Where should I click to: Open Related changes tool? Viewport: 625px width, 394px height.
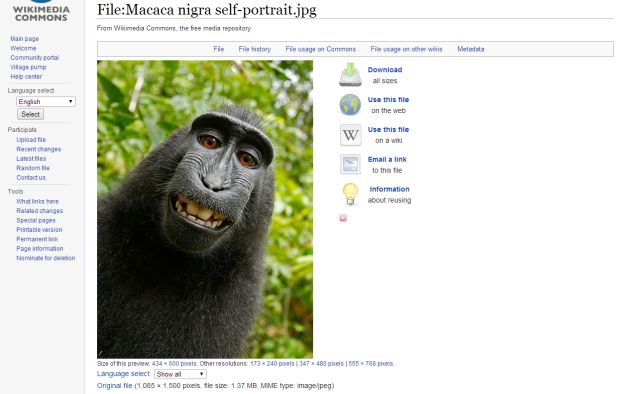tap(39, 211)
